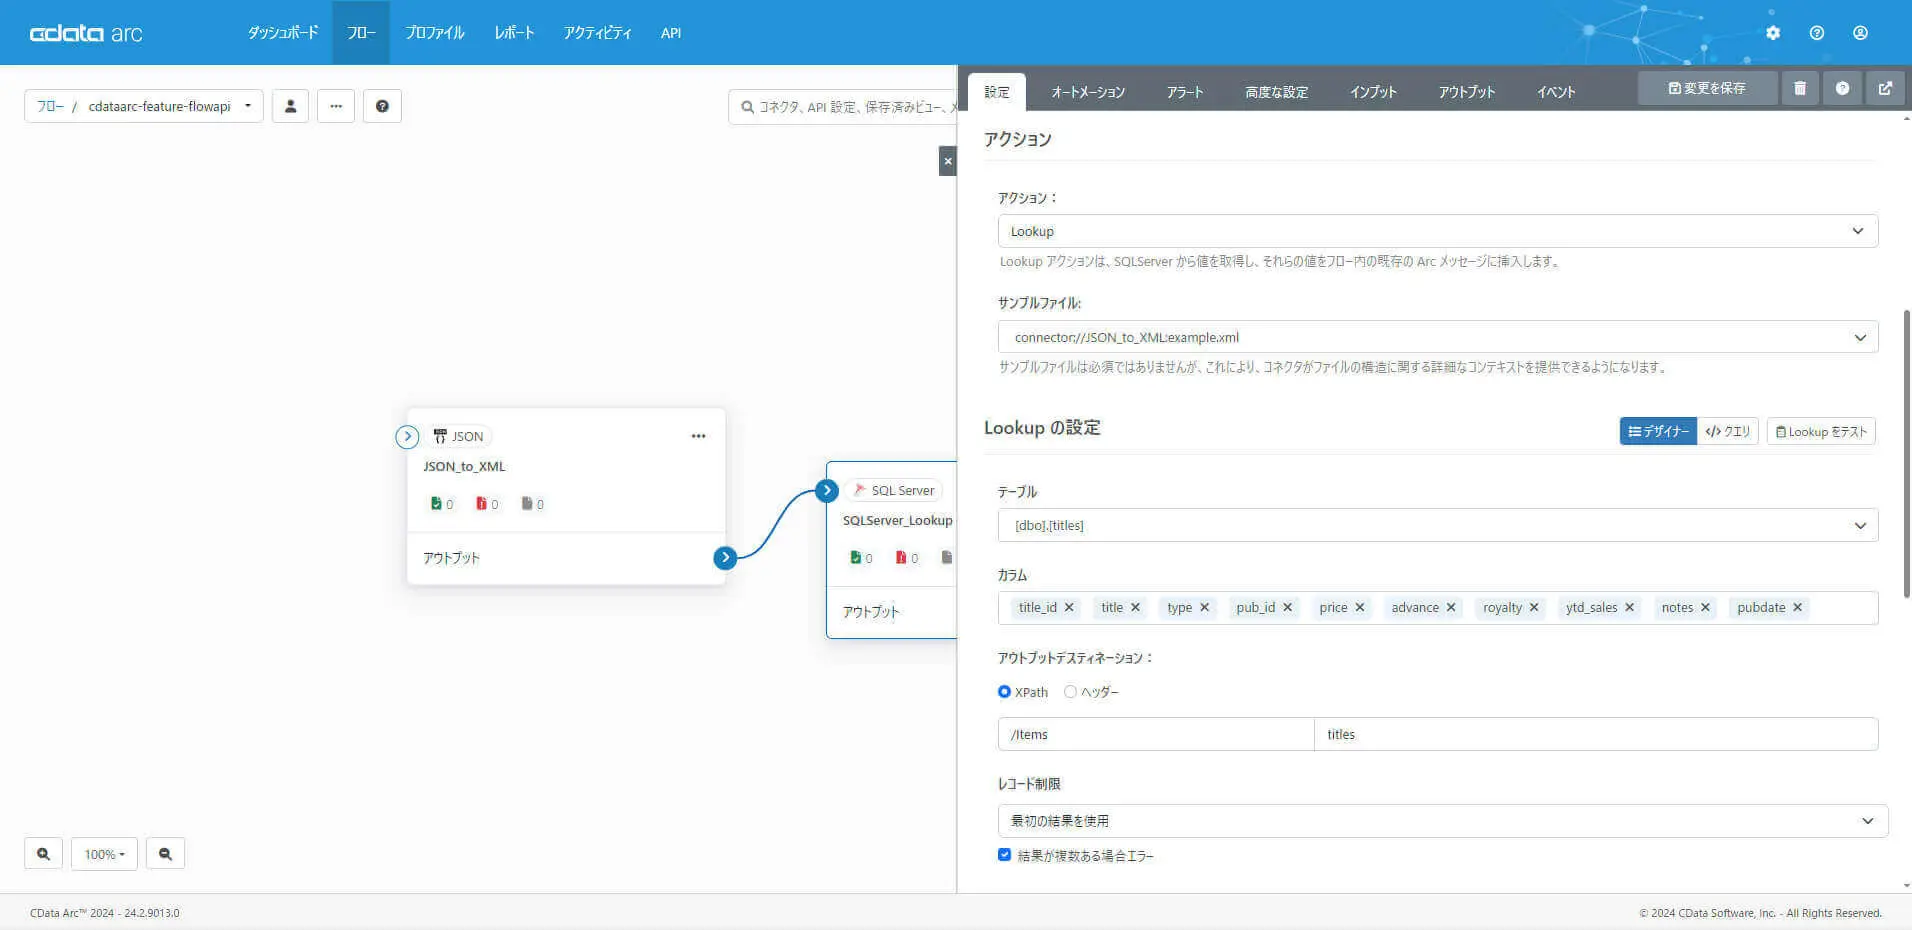Open the workspace more options button
The height and width of the screenshot is (930, 1912).
tap(336, 106)
